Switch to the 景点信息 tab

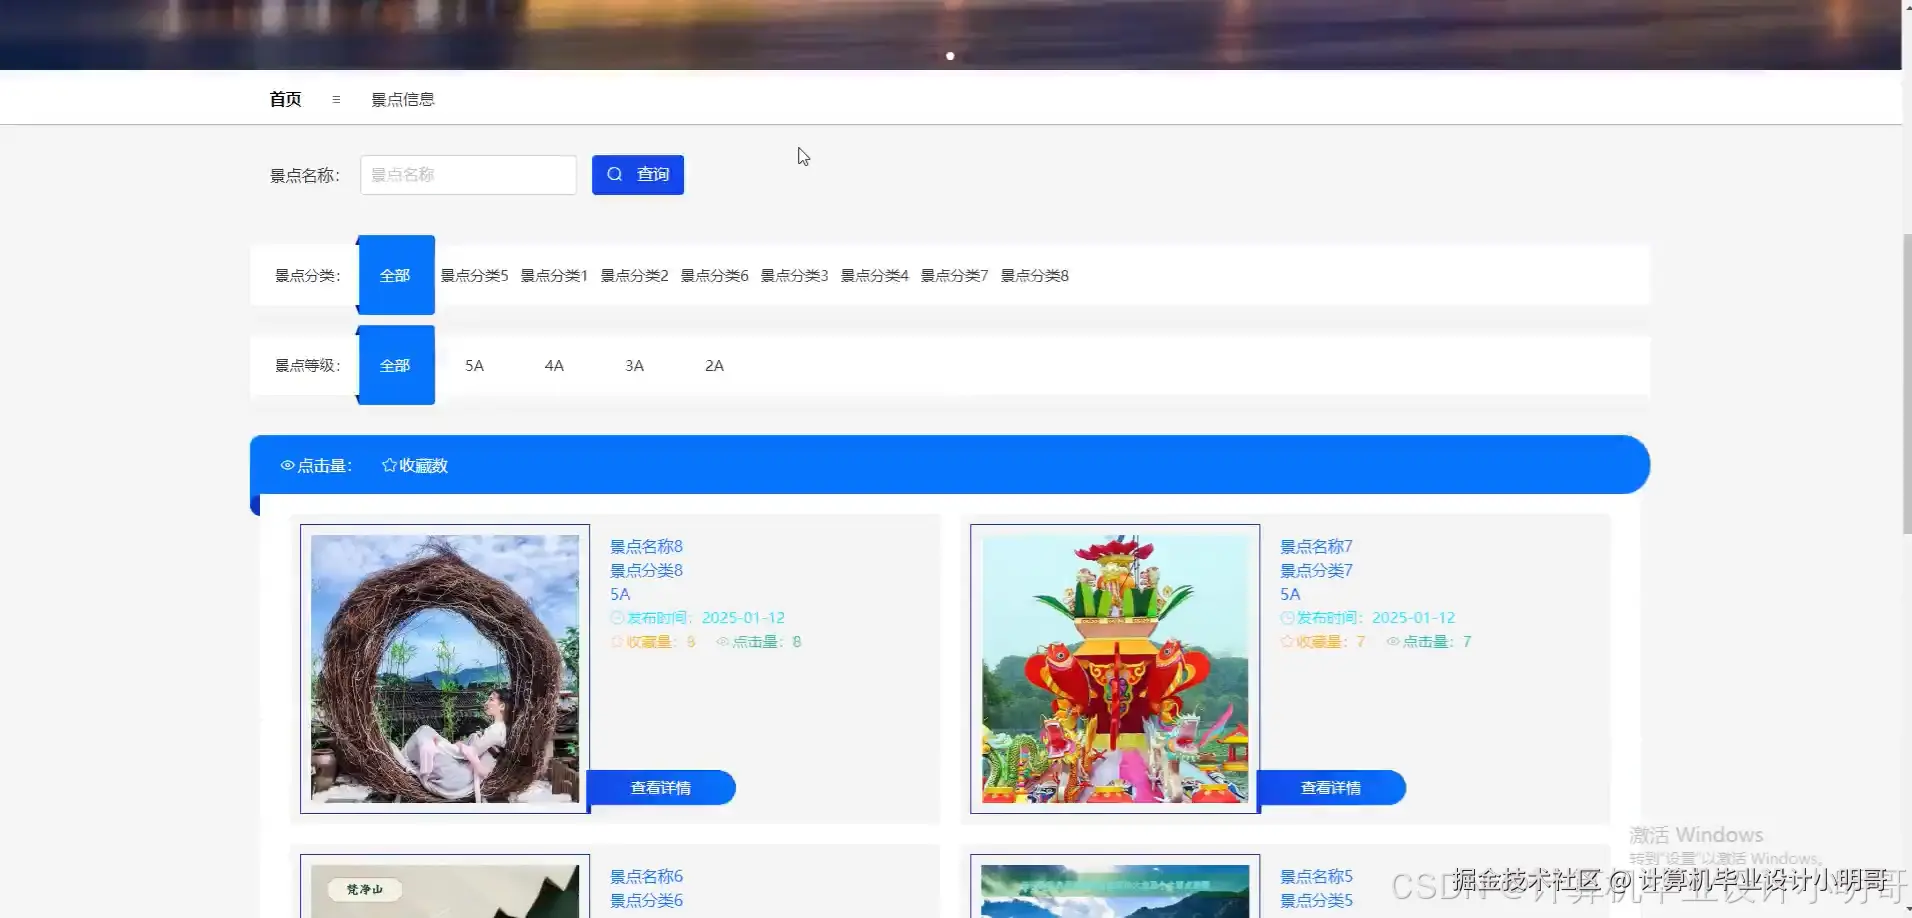pos(403,99)
